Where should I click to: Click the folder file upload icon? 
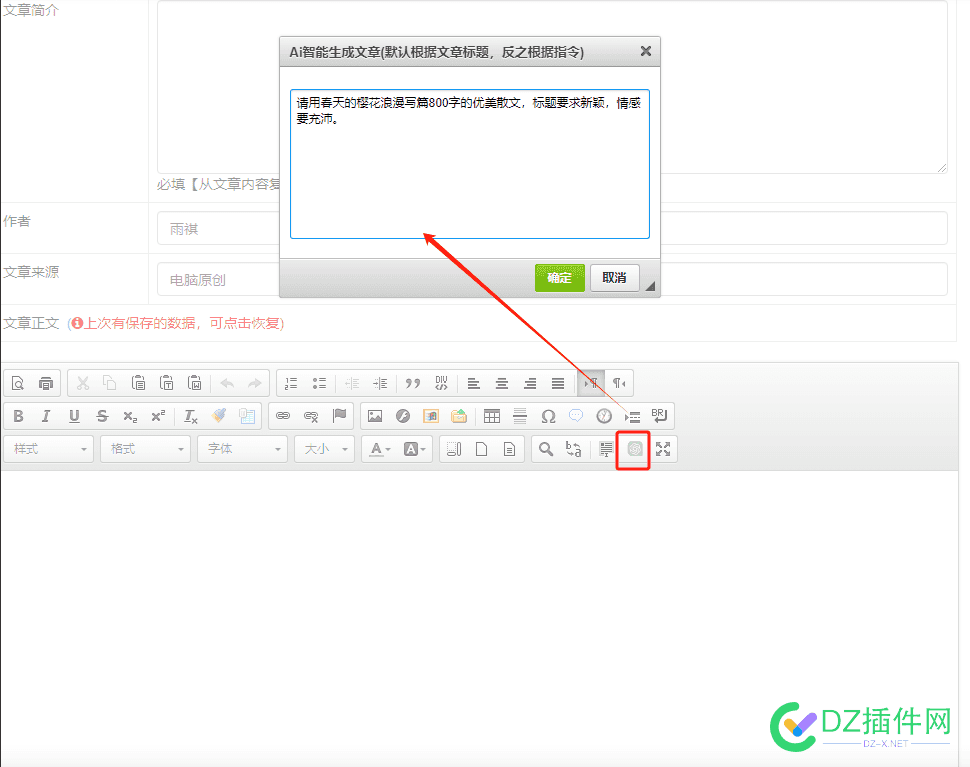459,416
